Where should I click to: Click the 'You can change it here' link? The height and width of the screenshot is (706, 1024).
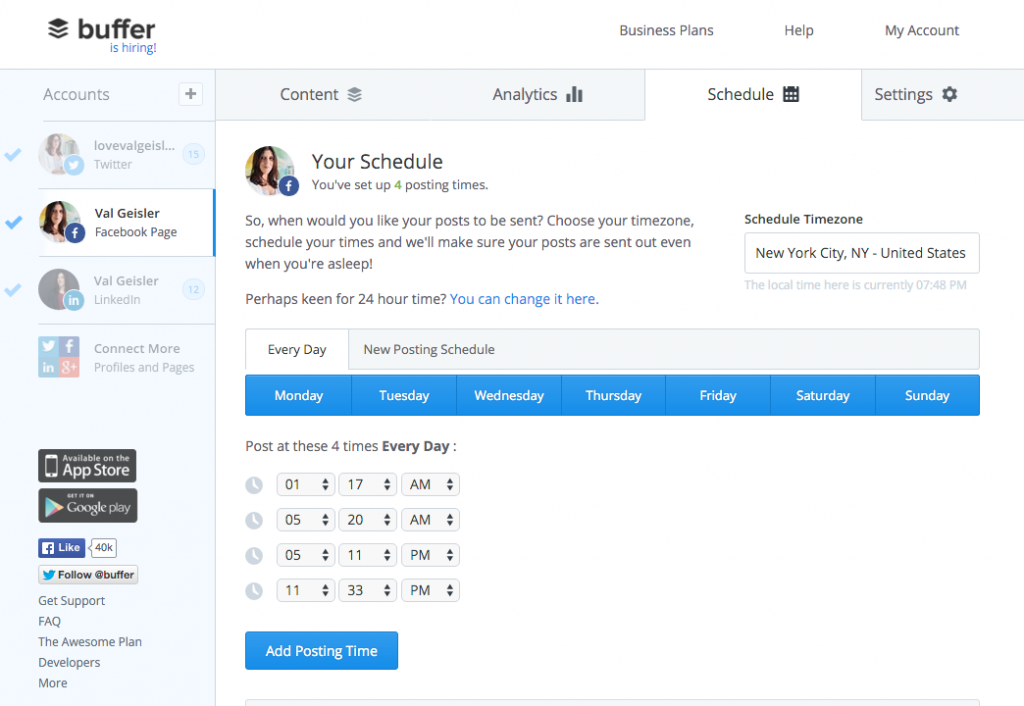click(524, 299)
